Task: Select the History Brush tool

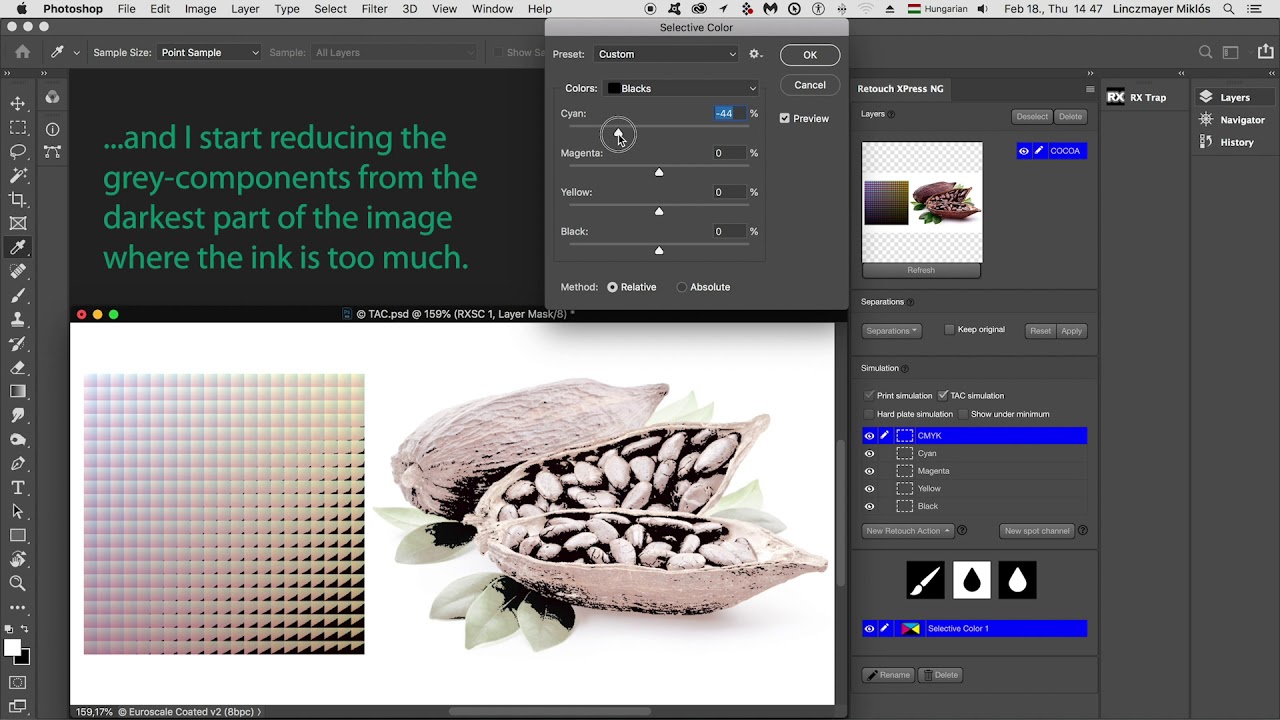Action: tap(18, 343)
